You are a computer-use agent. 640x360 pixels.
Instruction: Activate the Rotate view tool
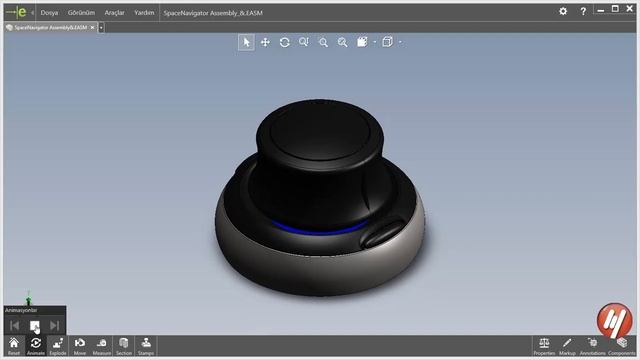(284, 42)
